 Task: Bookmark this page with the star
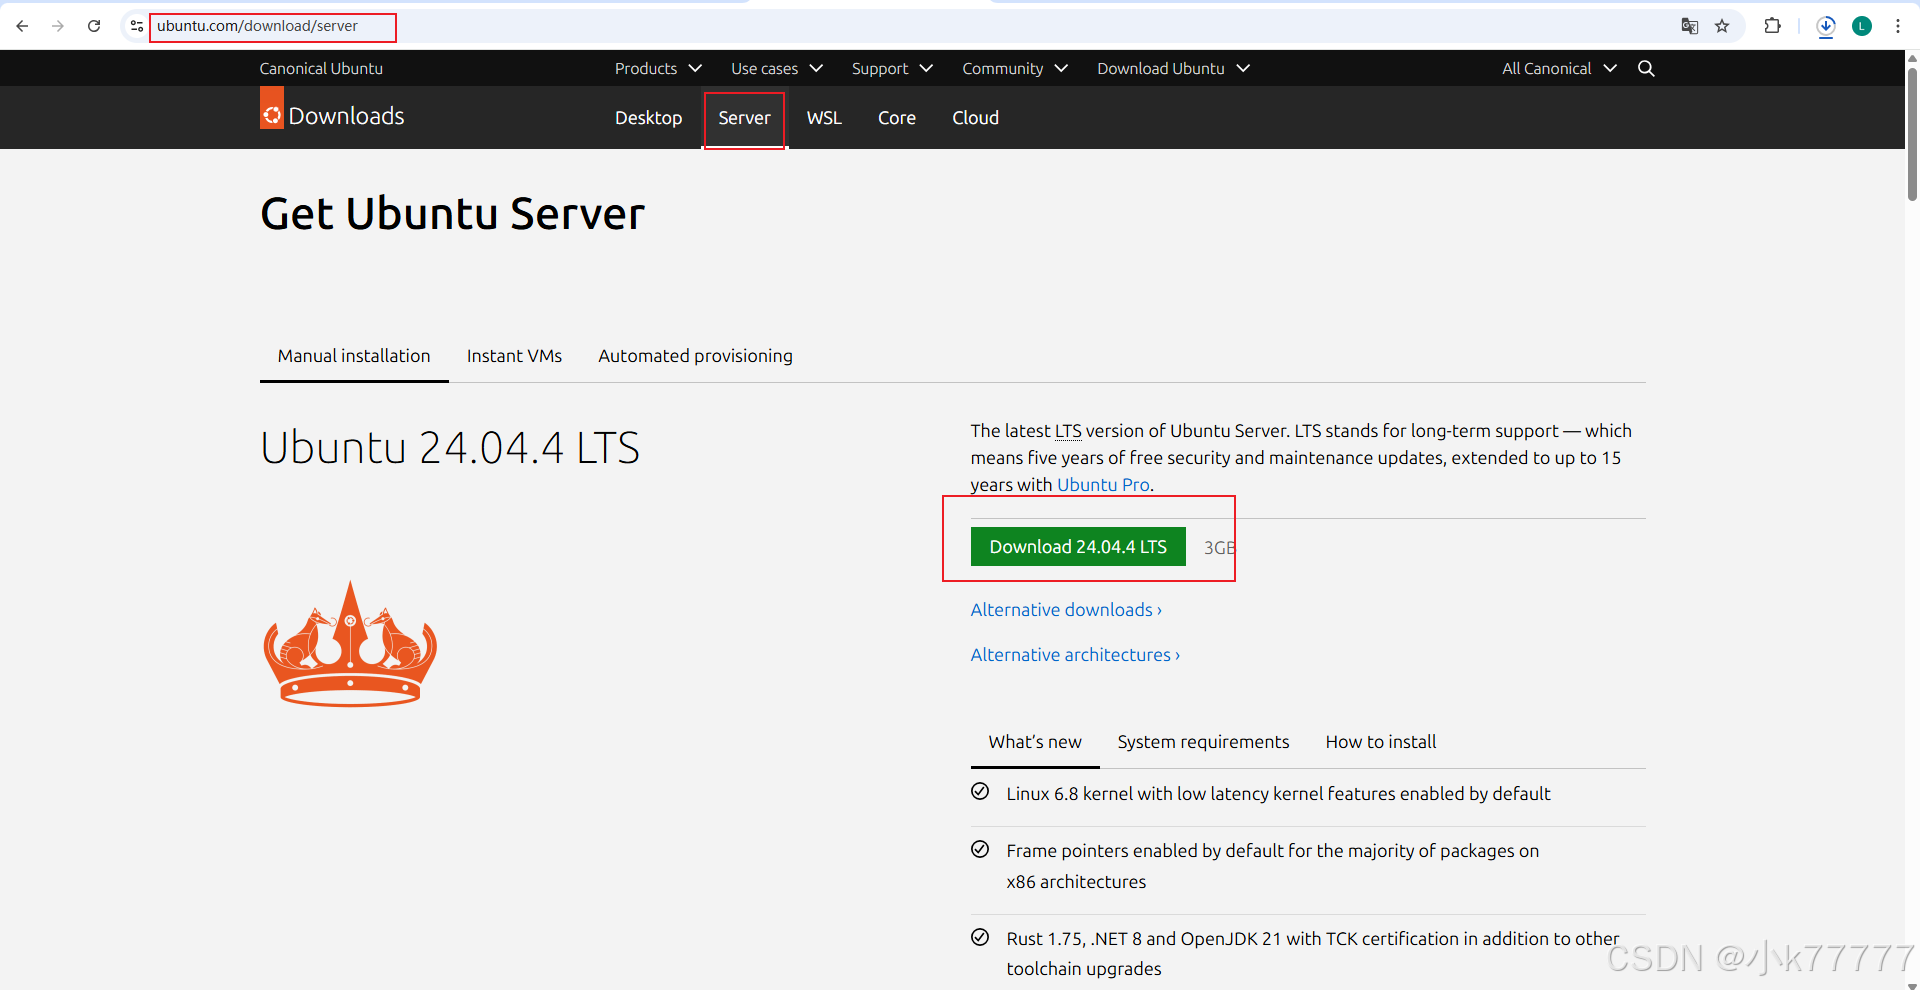[1722, 26]
